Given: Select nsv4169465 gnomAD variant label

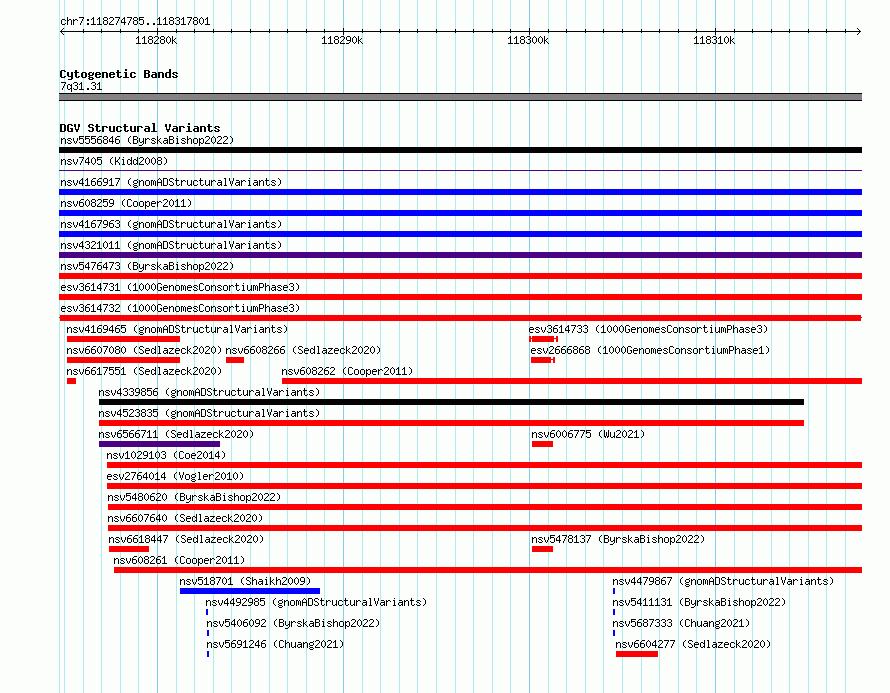Looking at the screenshot, I should click(x=177, y=329).
